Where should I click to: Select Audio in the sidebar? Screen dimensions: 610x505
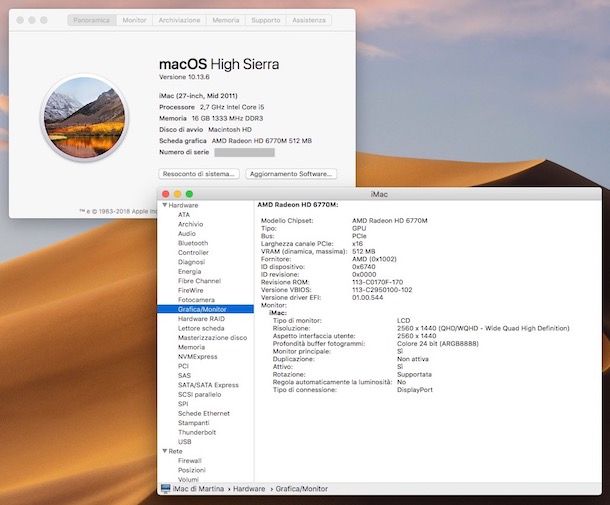(x=187, y=233)
